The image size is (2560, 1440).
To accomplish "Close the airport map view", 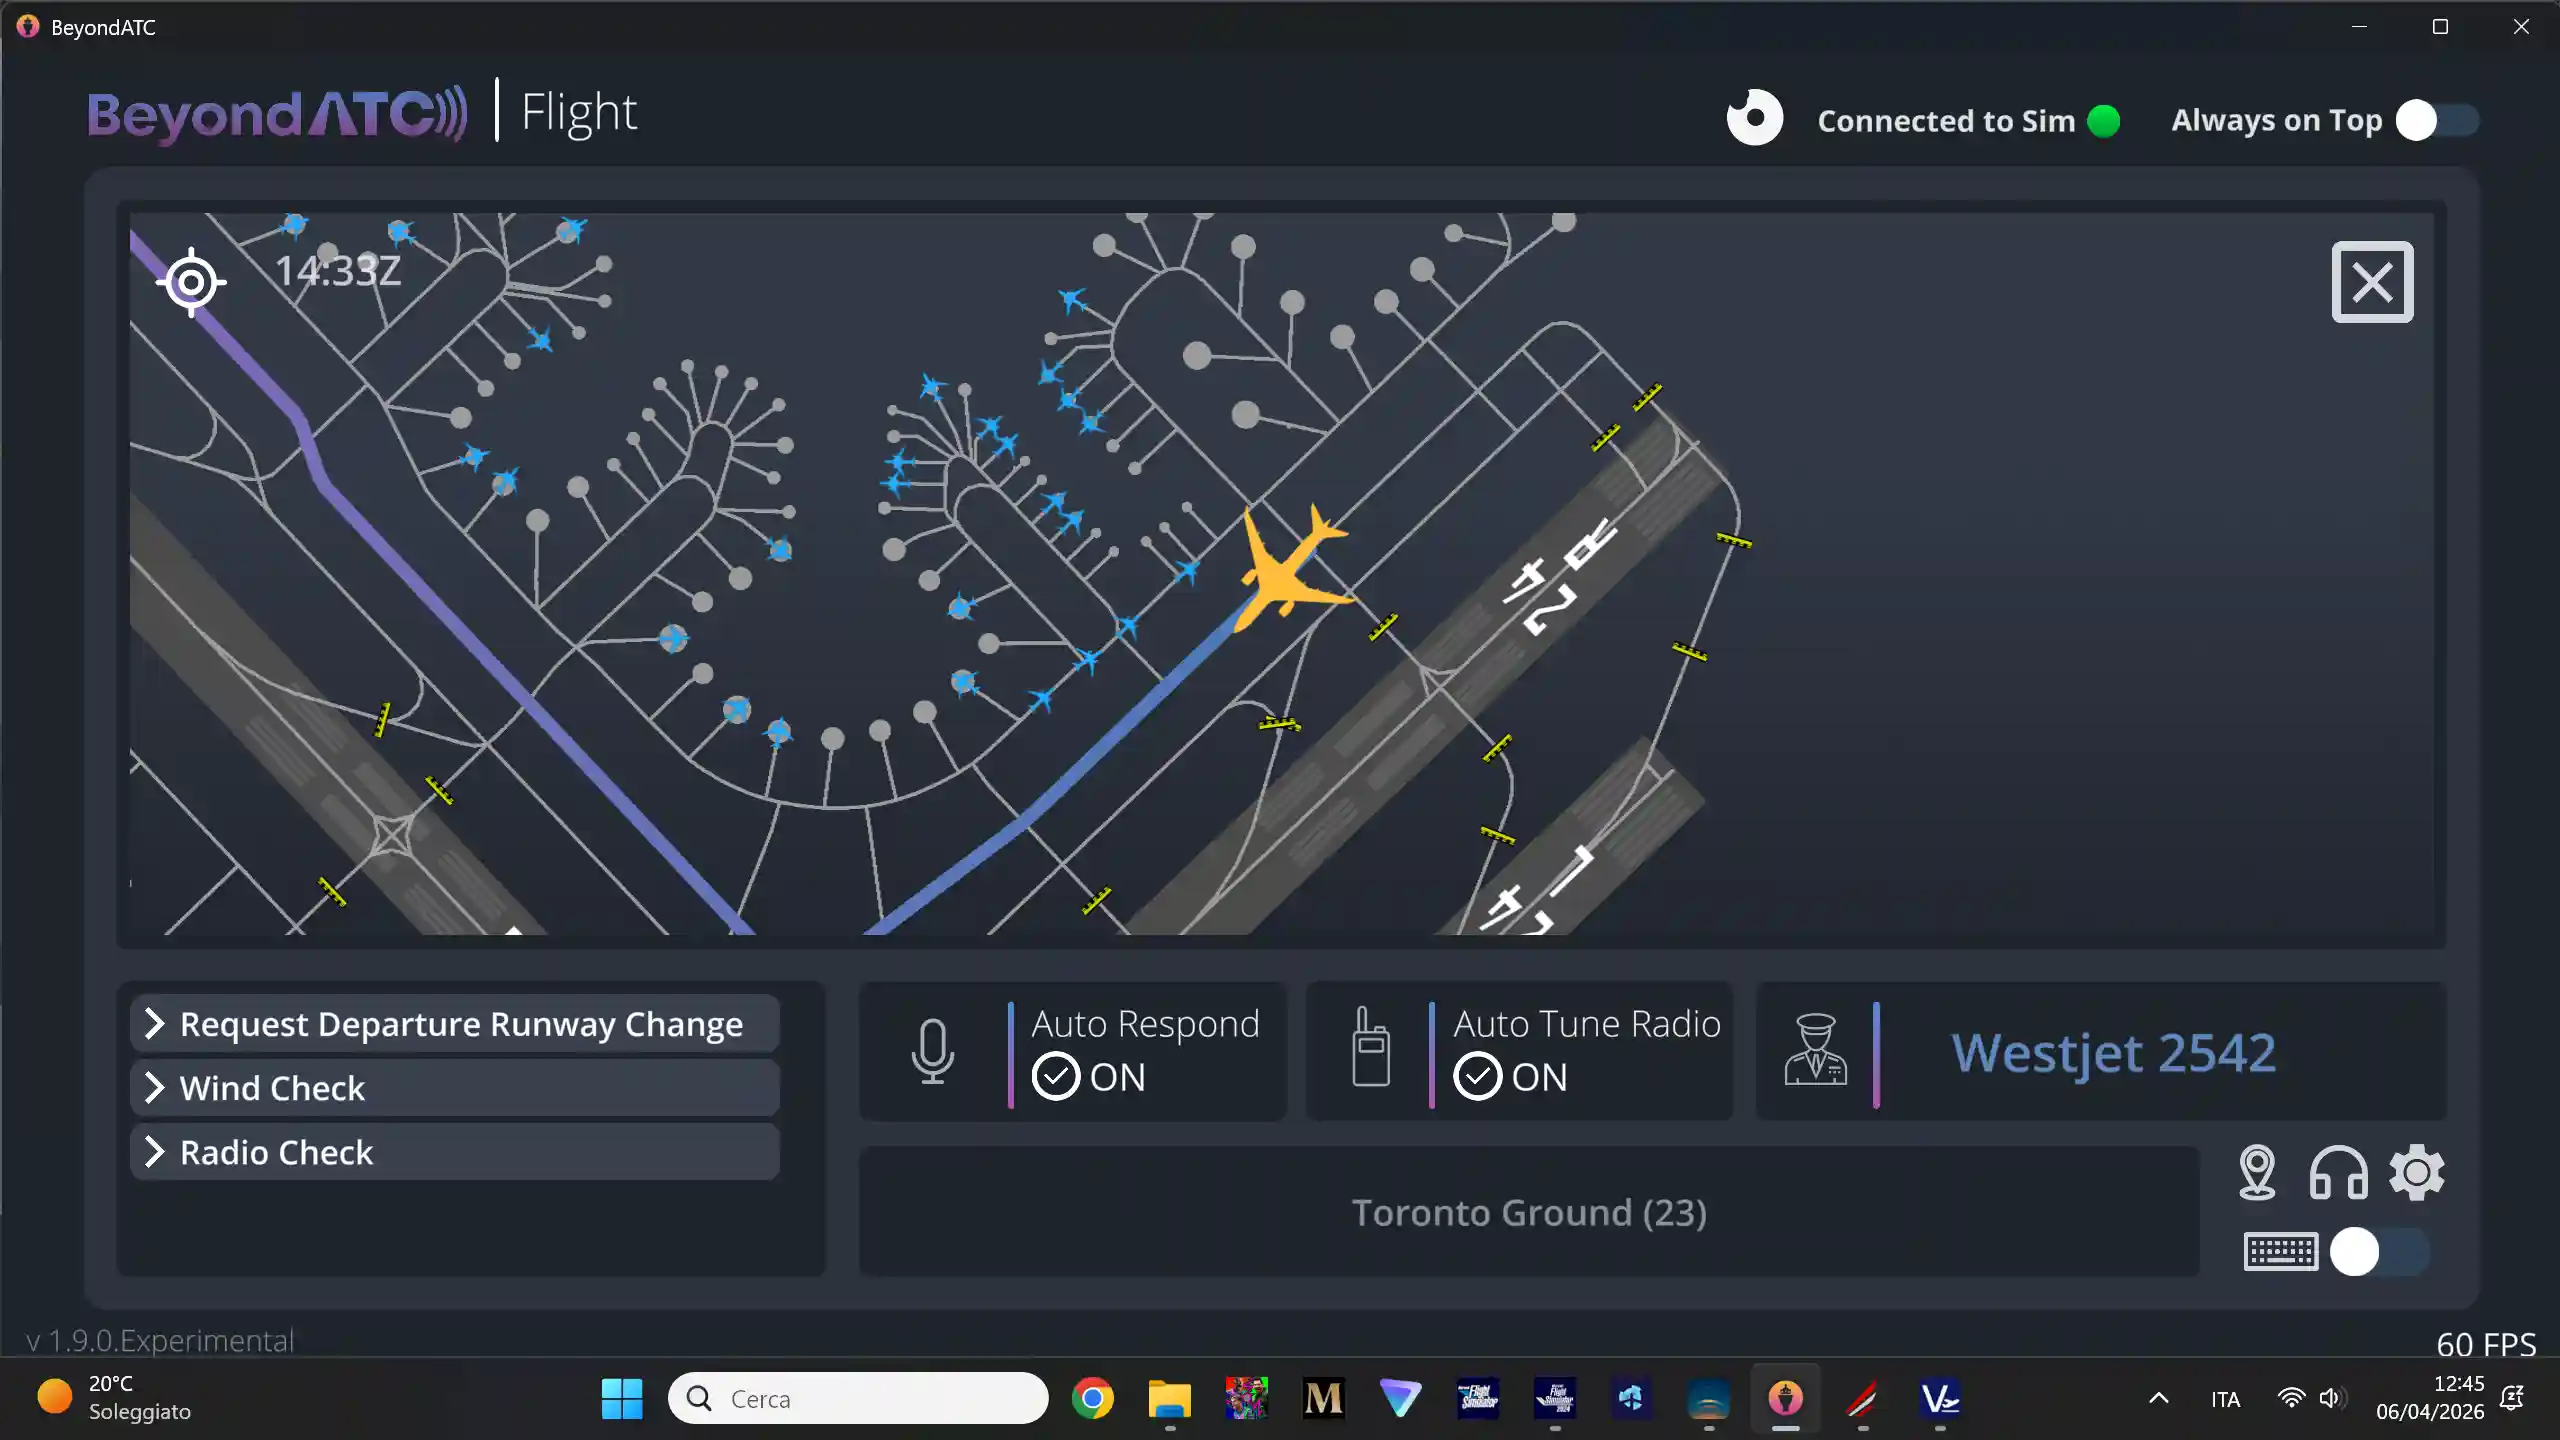I will (2372, 282).
